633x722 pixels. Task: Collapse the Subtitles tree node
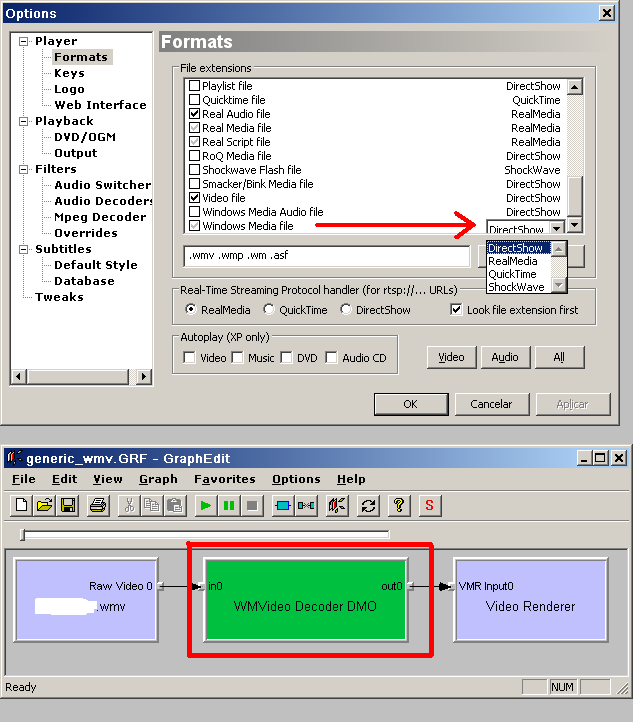(x=23, y=250)
